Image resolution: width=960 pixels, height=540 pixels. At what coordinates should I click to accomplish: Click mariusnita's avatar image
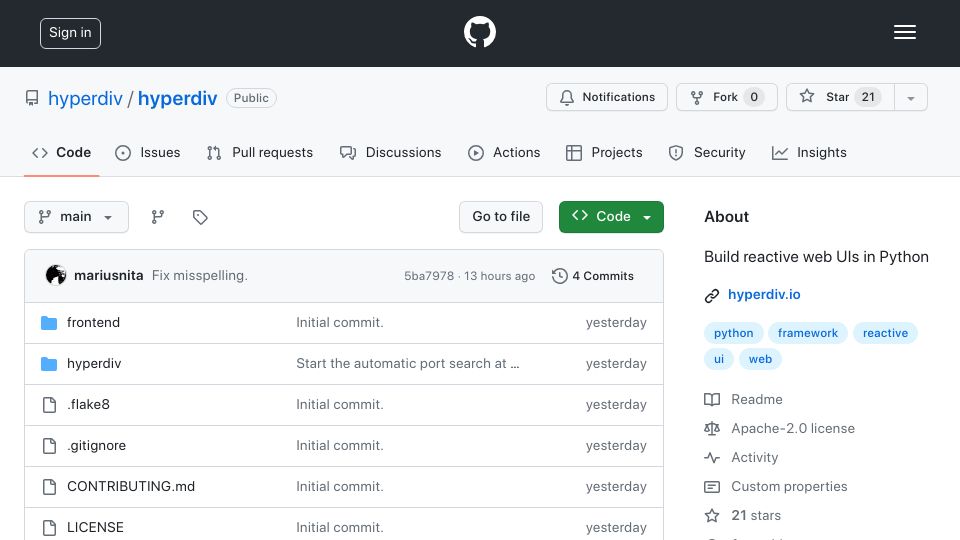click(x=56, y=276)
